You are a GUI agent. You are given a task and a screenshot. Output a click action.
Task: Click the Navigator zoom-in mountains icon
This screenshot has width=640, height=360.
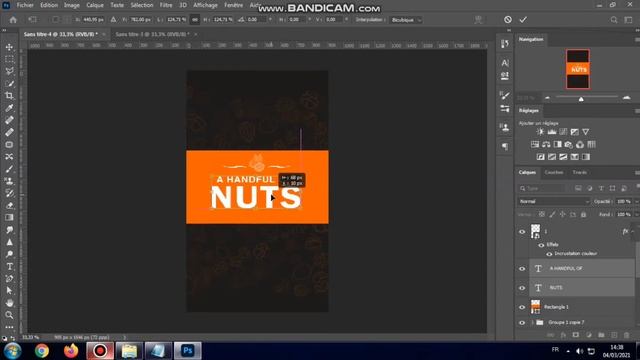tap(627, 98)
